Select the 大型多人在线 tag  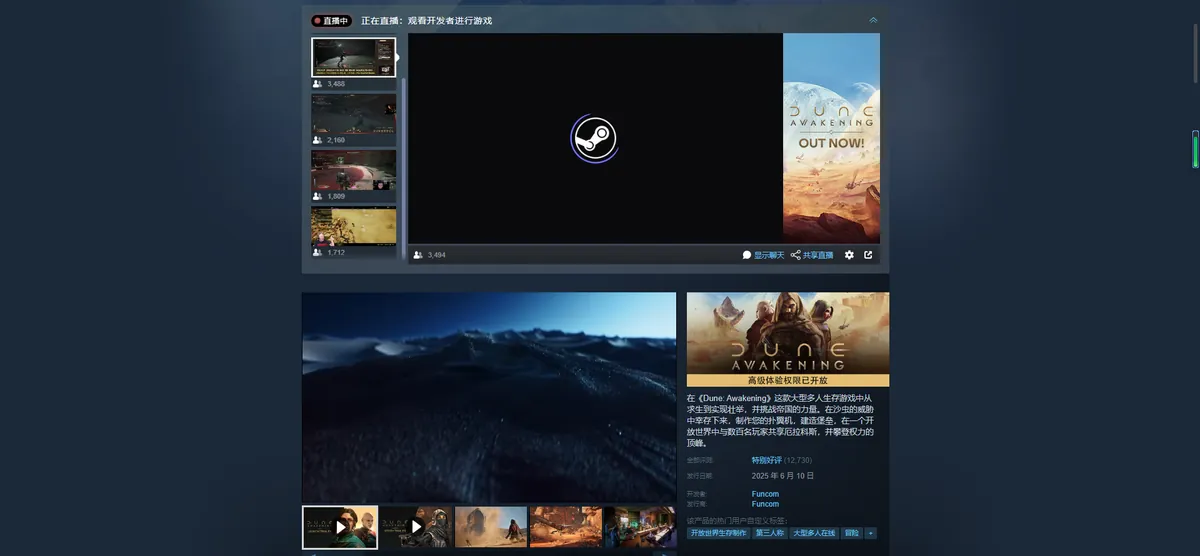coord(814,533)
